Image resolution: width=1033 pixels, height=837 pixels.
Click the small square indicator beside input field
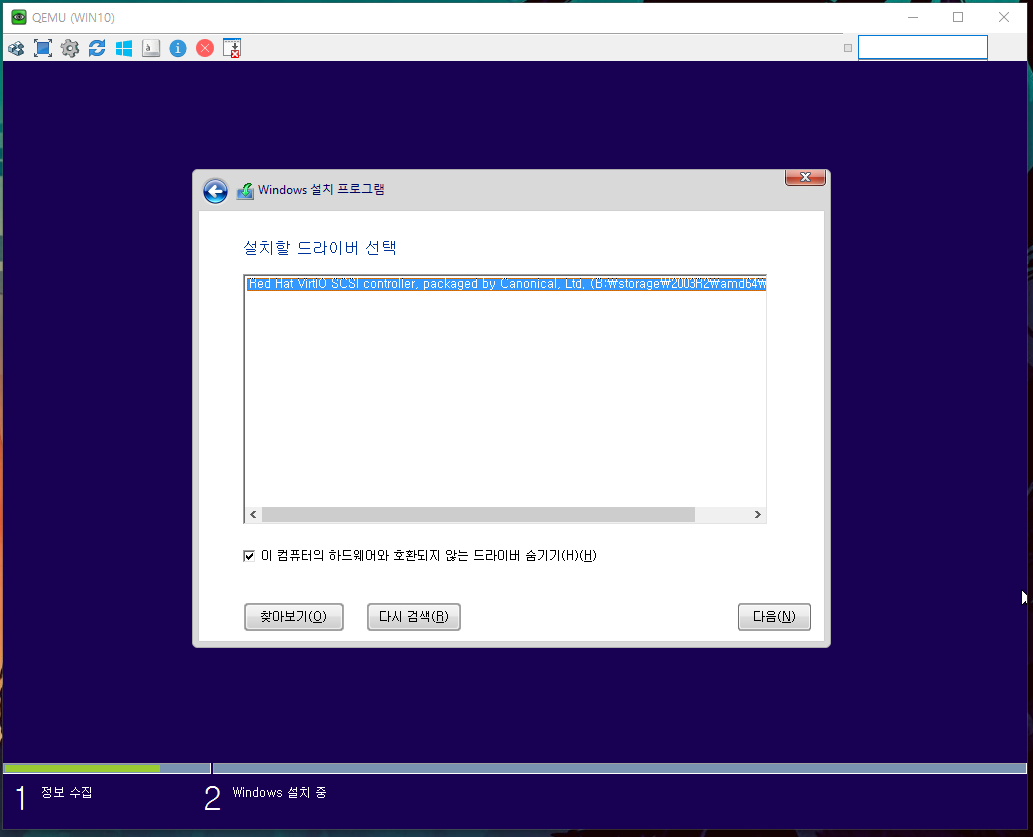click(x=848, y=48)
